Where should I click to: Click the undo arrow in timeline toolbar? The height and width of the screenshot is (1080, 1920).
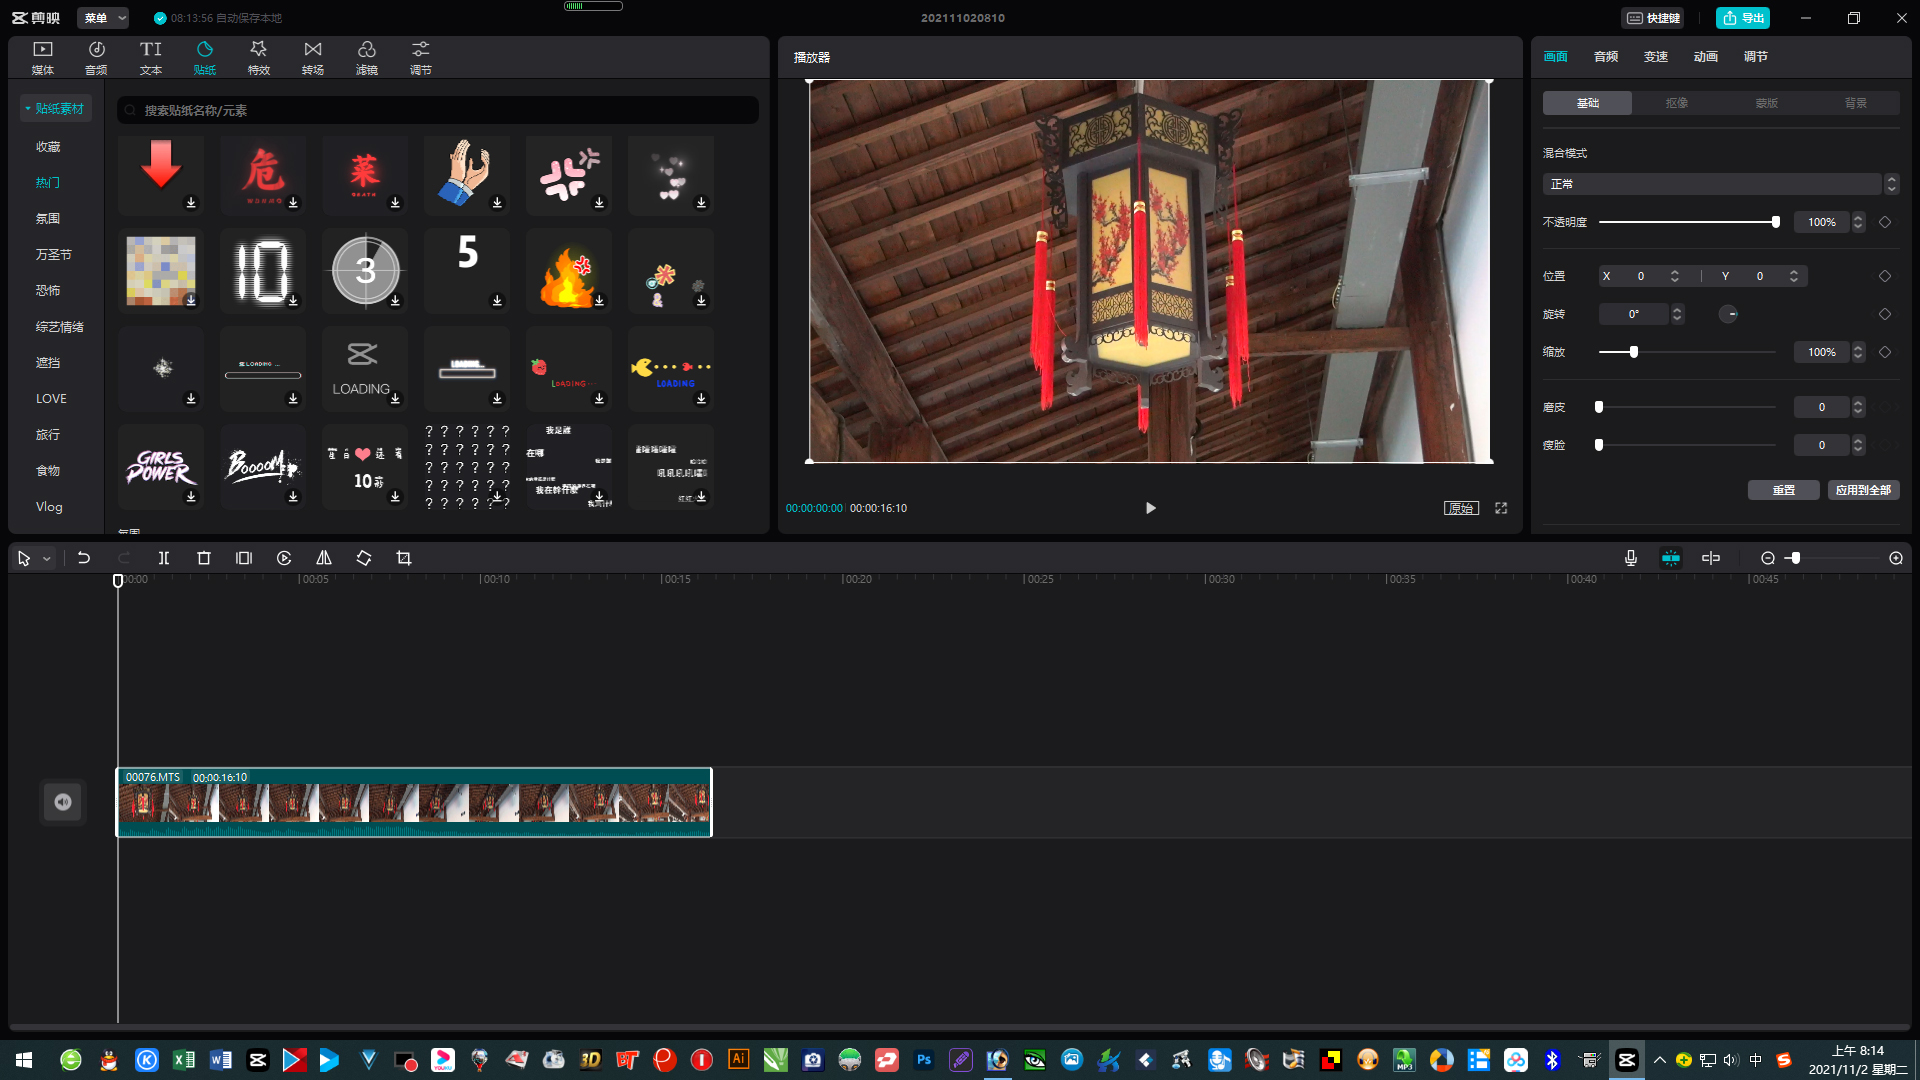pos(84,558)
